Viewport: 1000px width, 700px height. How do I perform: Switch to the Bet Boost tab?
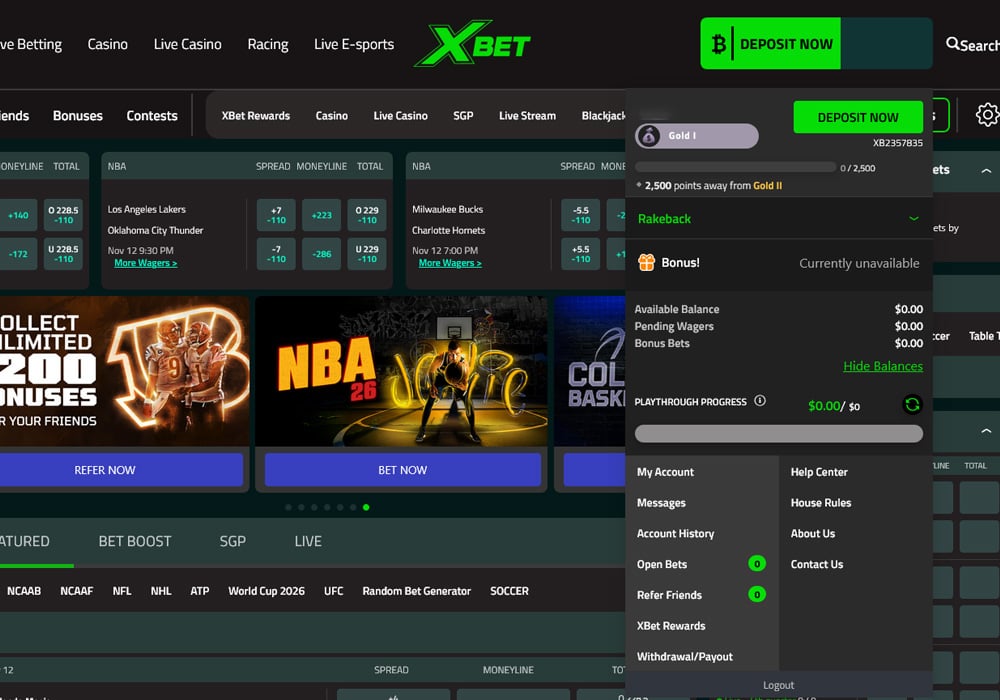(x=135, y=541)
